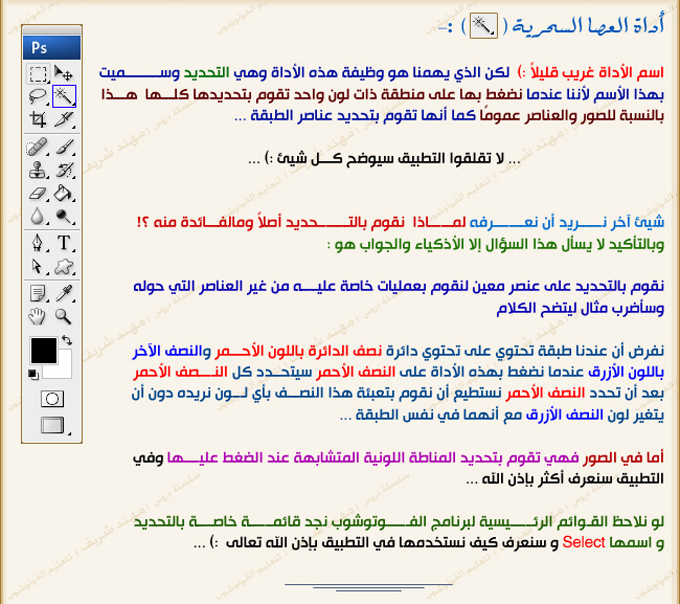Select the History Brush tool
The width and height of the screenshot is (680, 604).
tap(64, 170)
